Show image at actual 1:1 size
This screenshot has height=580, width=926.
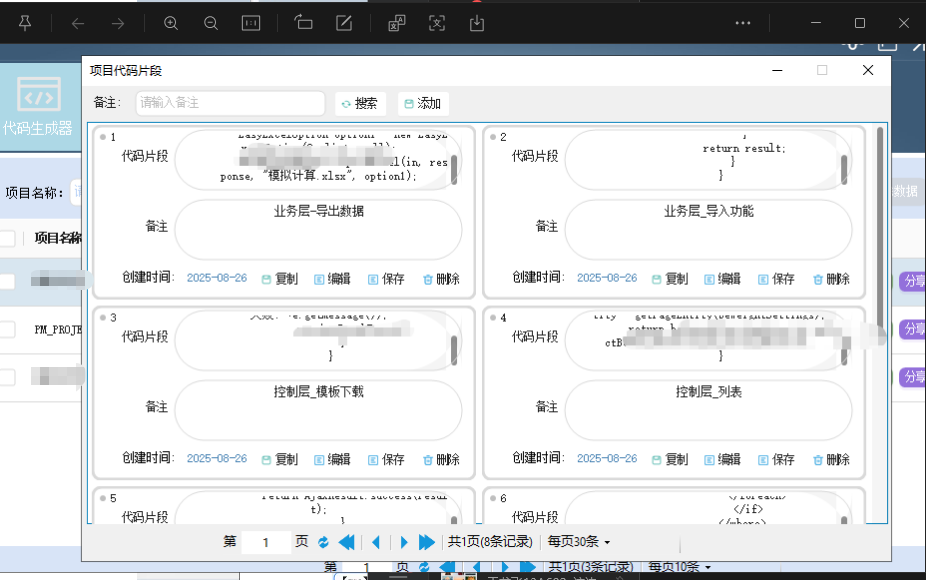point(251,23)
